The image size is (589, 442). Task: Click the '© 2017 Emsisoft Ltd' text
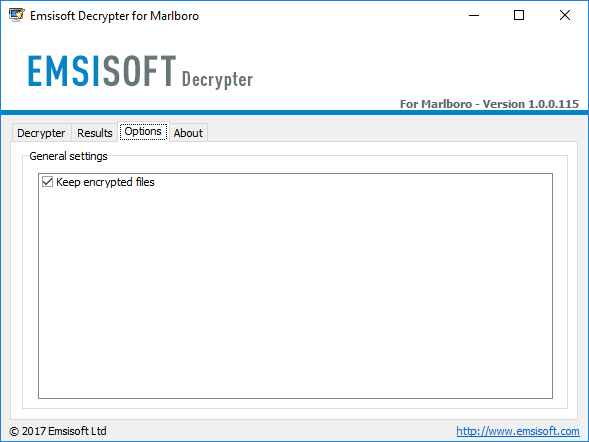[x=58, y=431]
